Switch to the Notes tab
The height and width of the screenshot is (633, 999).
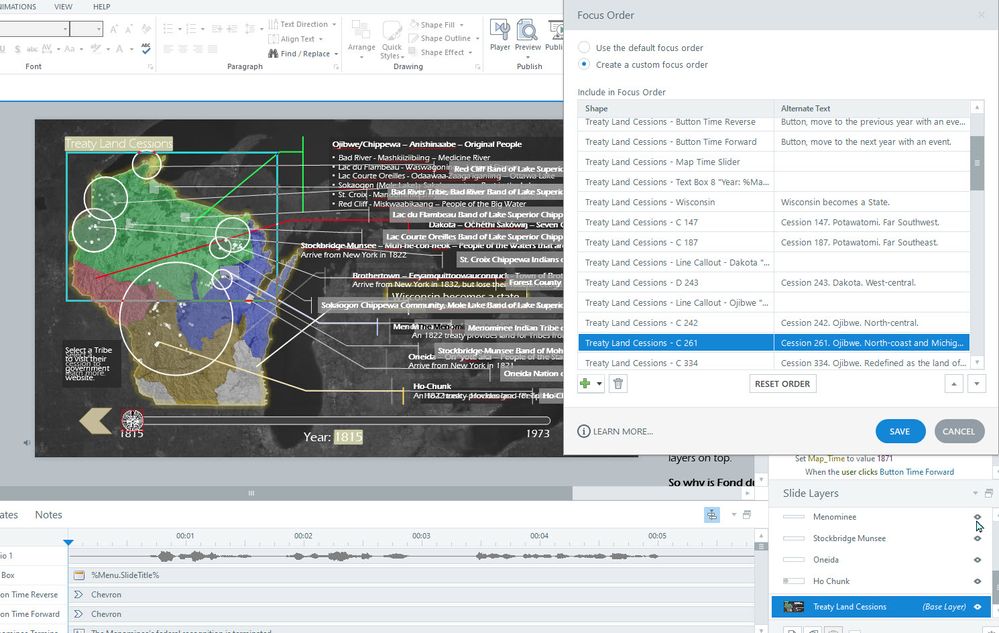coord(48,515)
